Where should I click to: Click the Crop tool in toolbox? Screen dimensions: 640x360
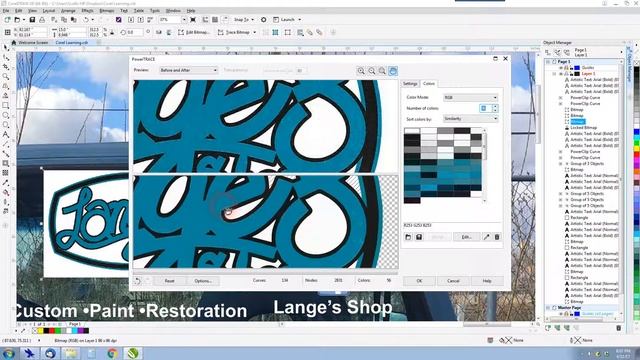(6, 67)
